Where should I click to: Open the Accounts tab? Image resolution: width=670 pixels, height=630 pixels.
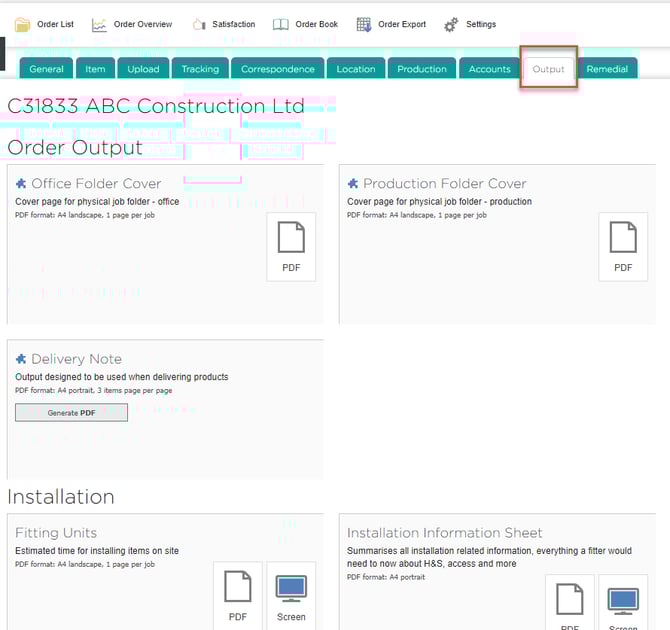click(490, 69)
